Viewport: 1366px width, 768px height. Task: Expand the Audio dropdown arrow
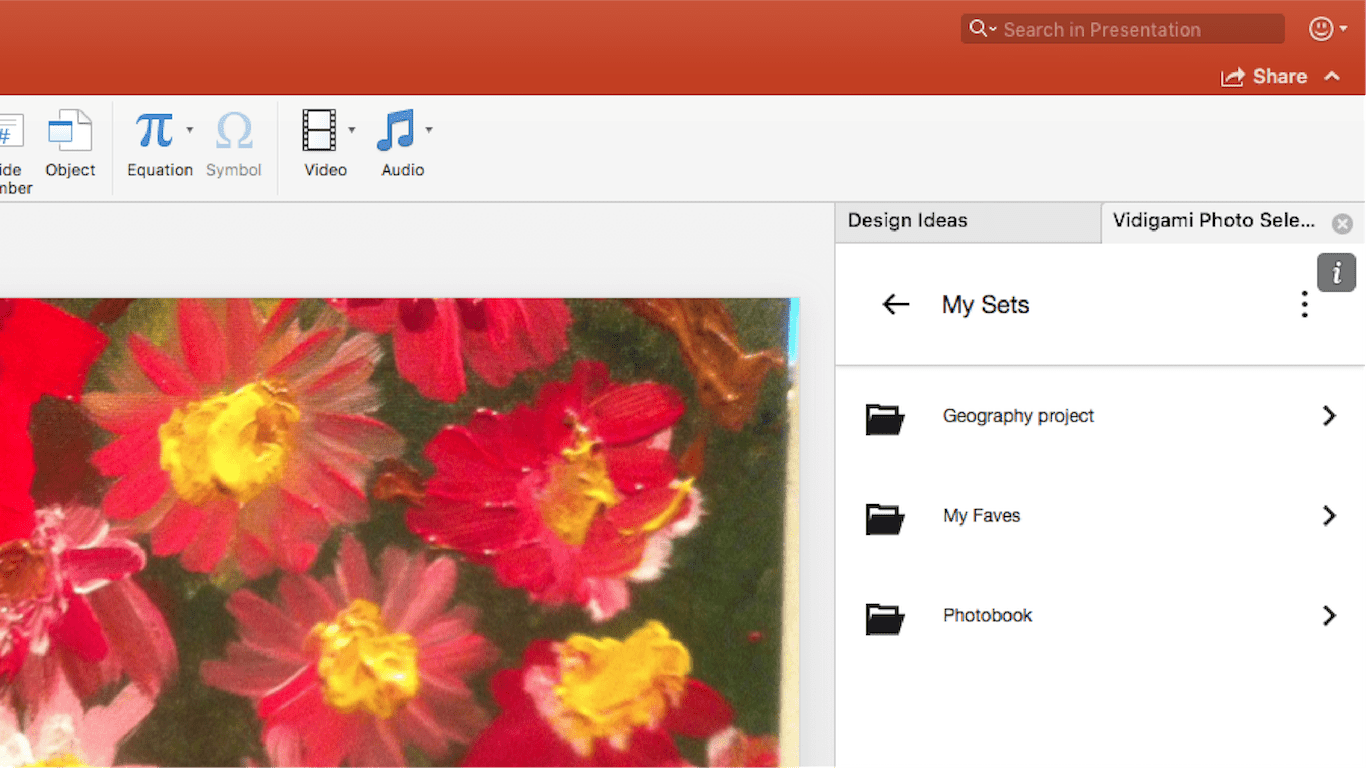click(x=429, y=130)
